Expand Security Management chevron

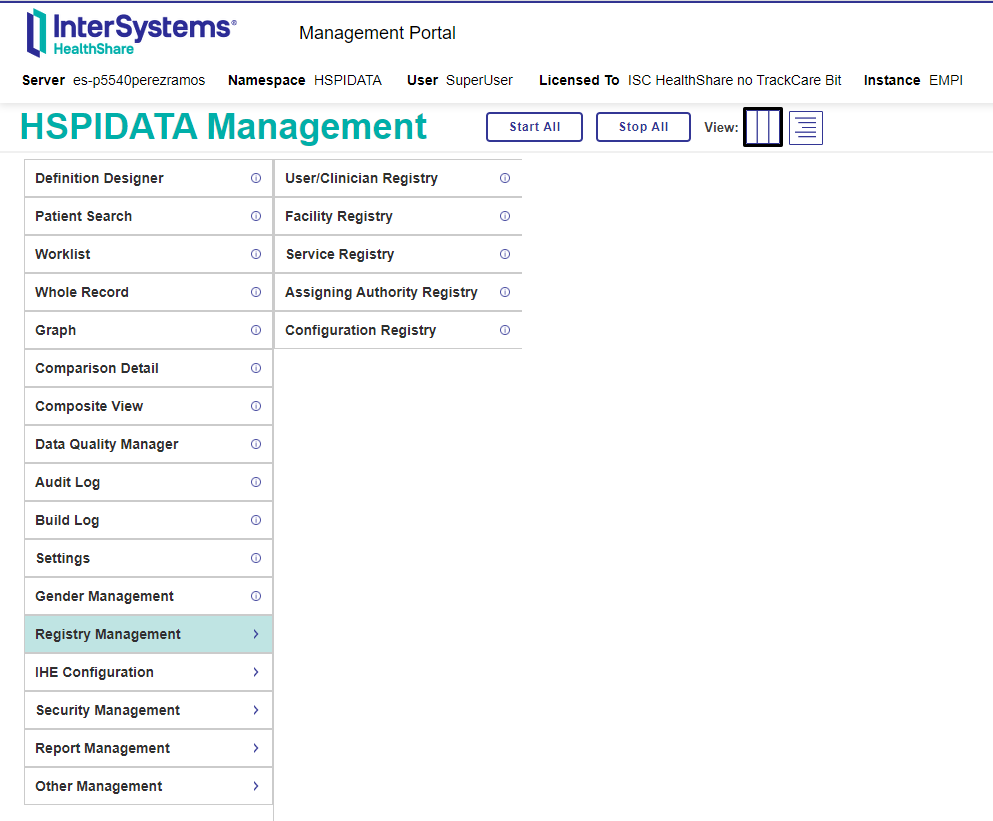coord(256,710)
